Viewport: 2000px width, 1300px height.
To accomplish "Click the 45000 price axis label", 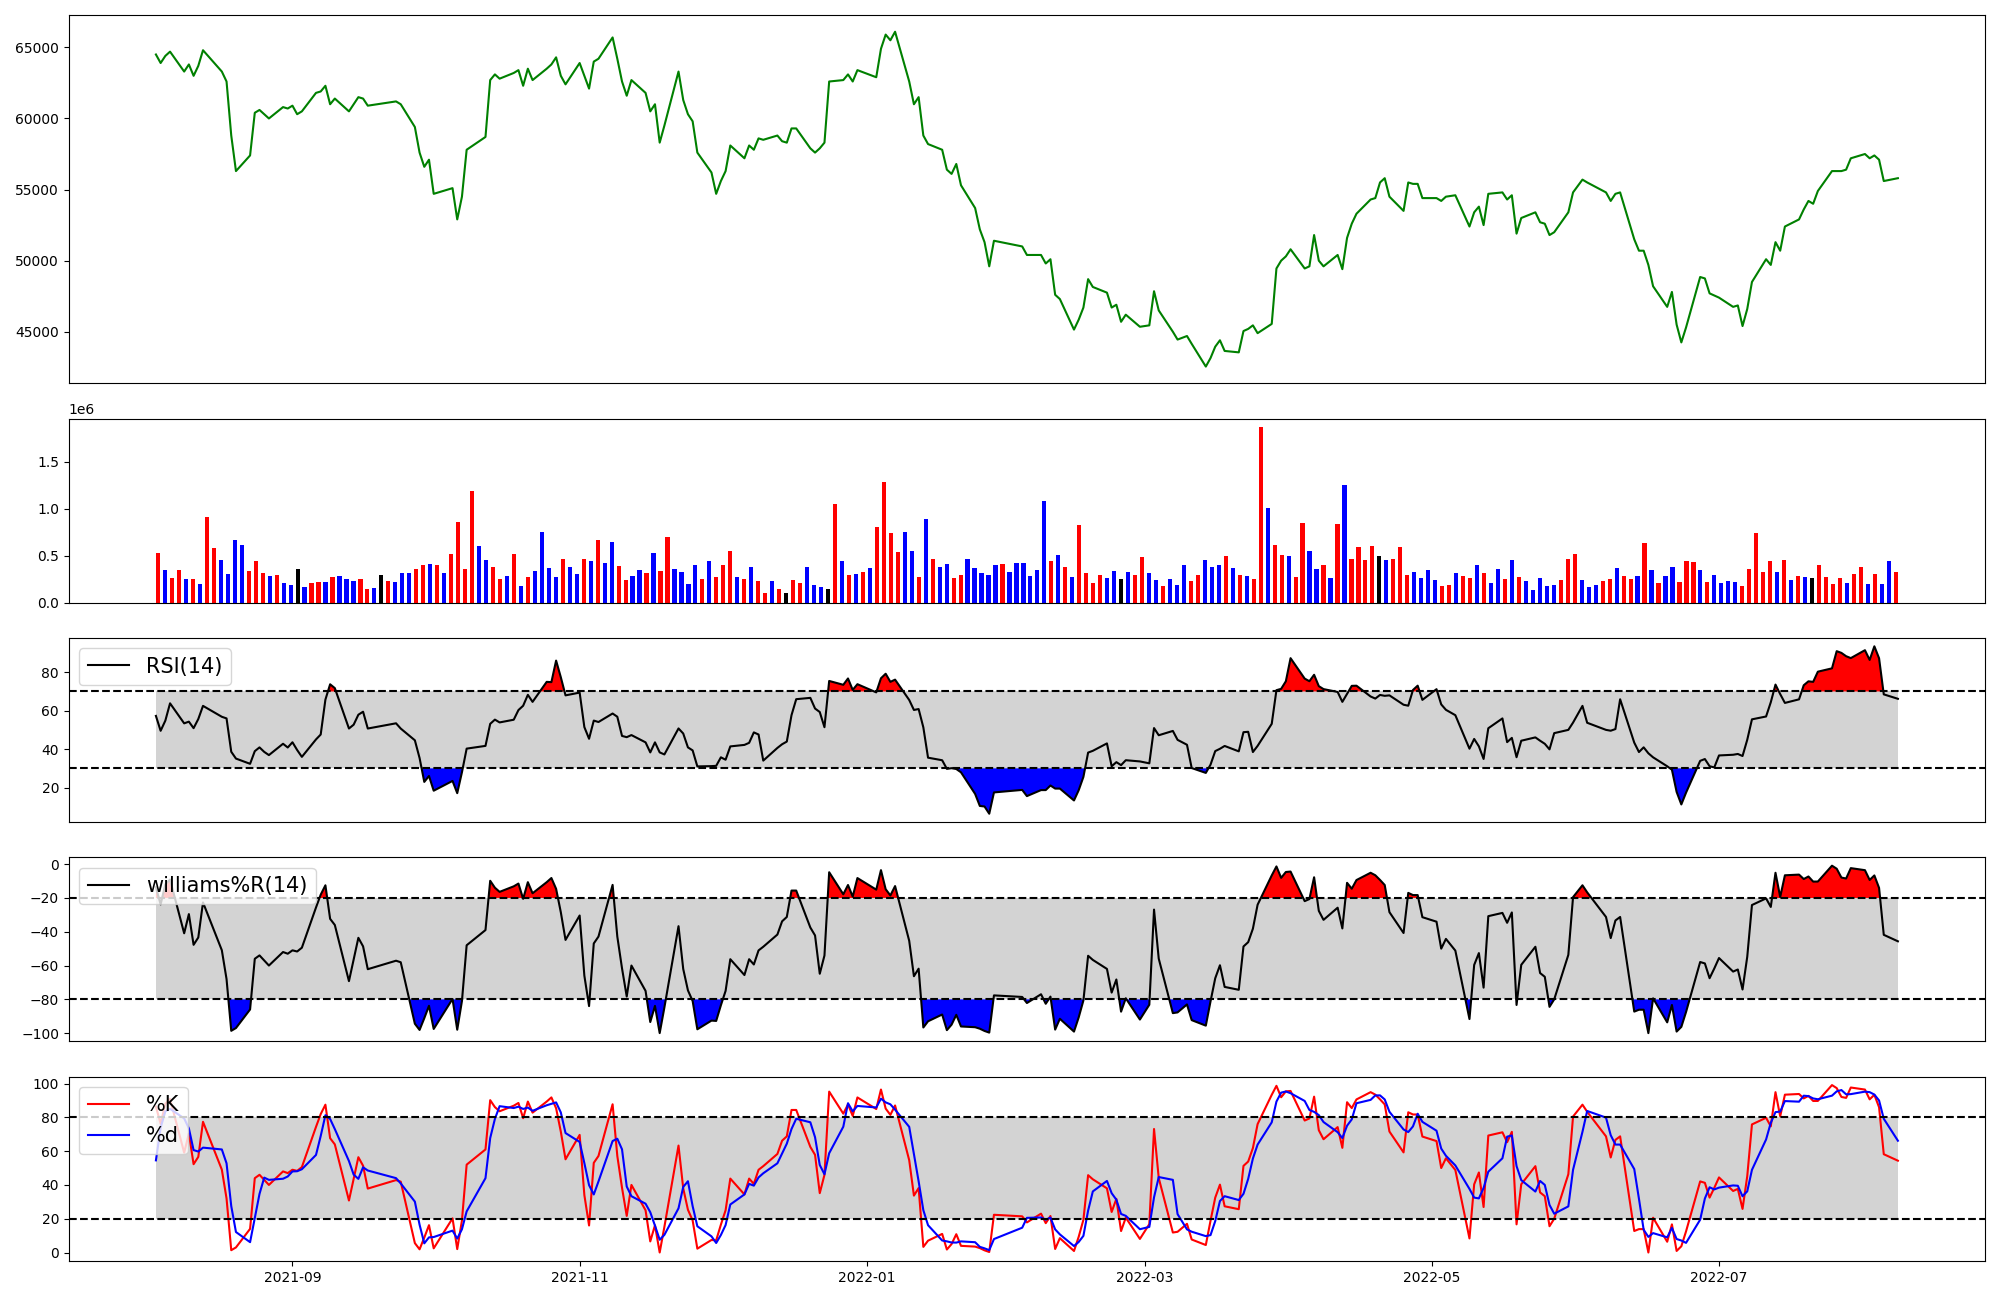I will tap(36, 333).
